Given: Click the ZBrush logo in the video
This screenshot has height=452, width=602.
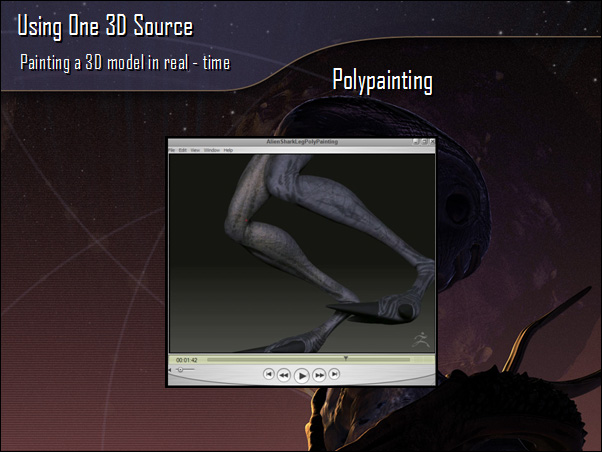Looking at the screenshot, I should click(421, 339).
